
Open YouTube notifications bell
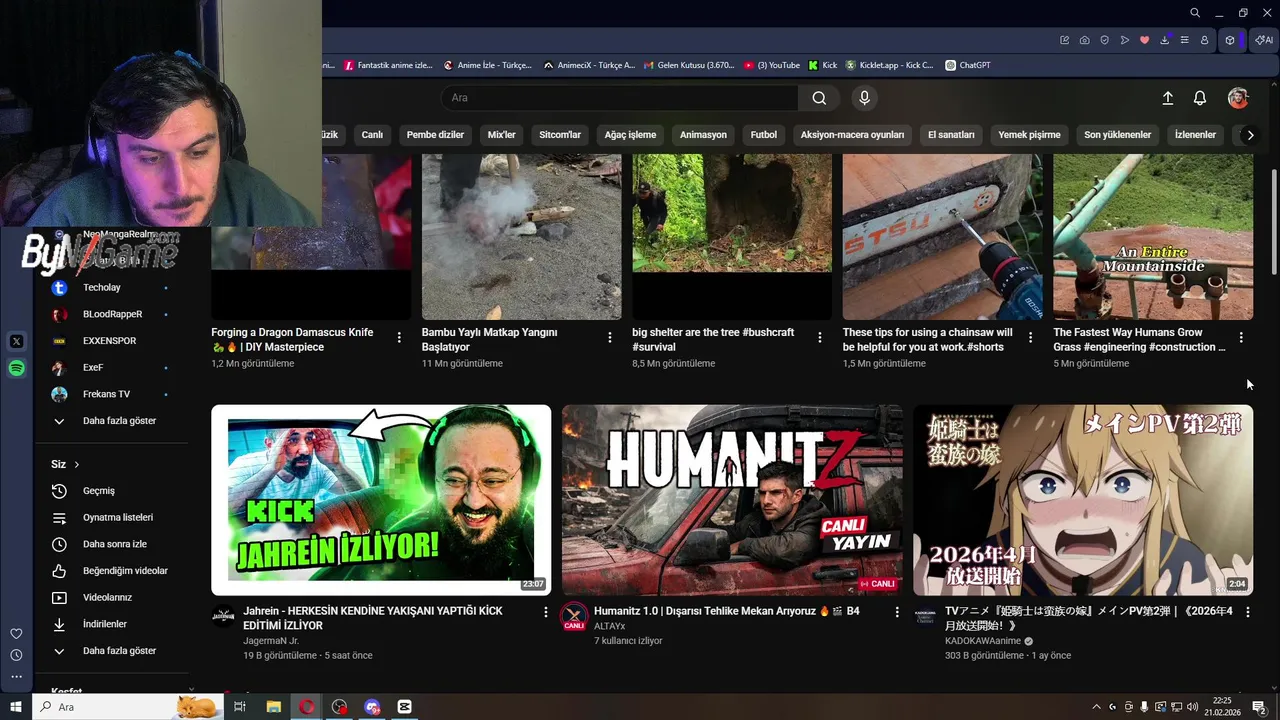click(x=1200, y=98)
